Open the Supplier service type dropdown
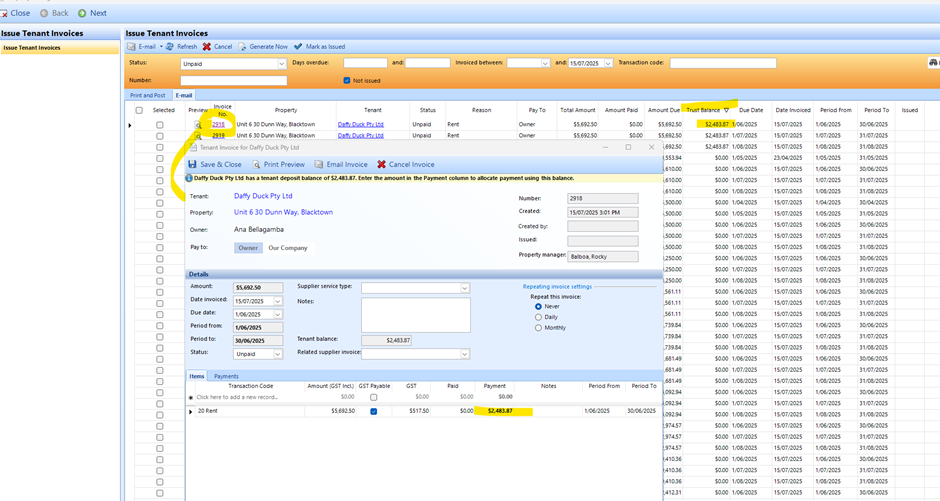This screenshot has height=501, width=940. pyautogui.click(x=465, y=288)
